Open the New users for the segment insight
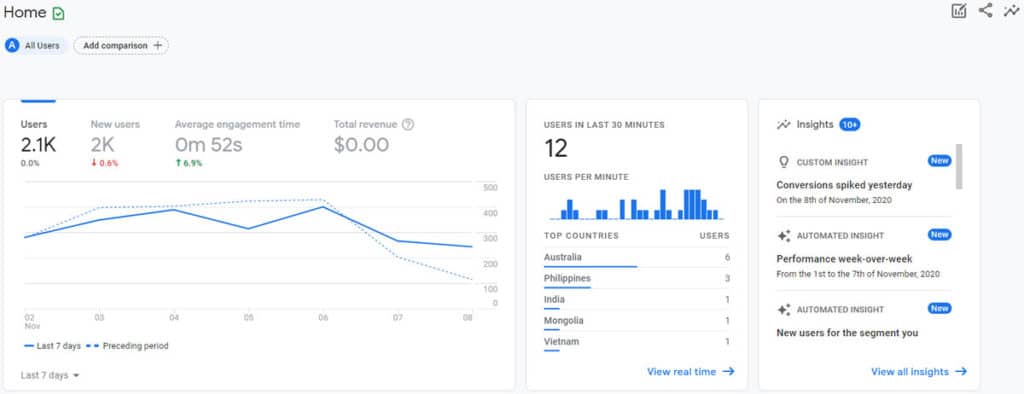This screenshot has height=394, width=1024. pyautogui.click(x=847, y=333)
